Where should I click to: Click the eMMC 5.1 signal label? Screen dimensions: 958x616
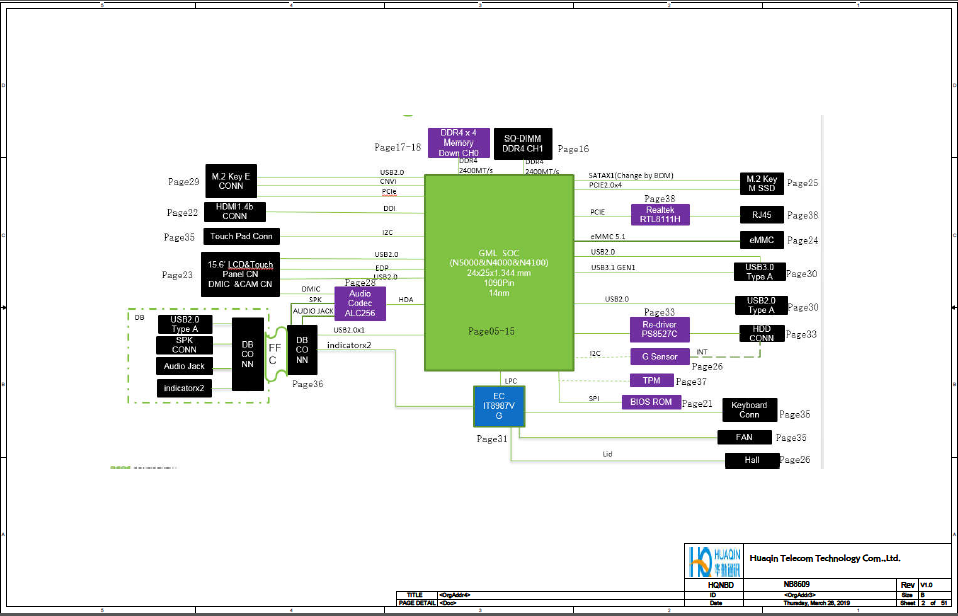click(x=608, y=236)
